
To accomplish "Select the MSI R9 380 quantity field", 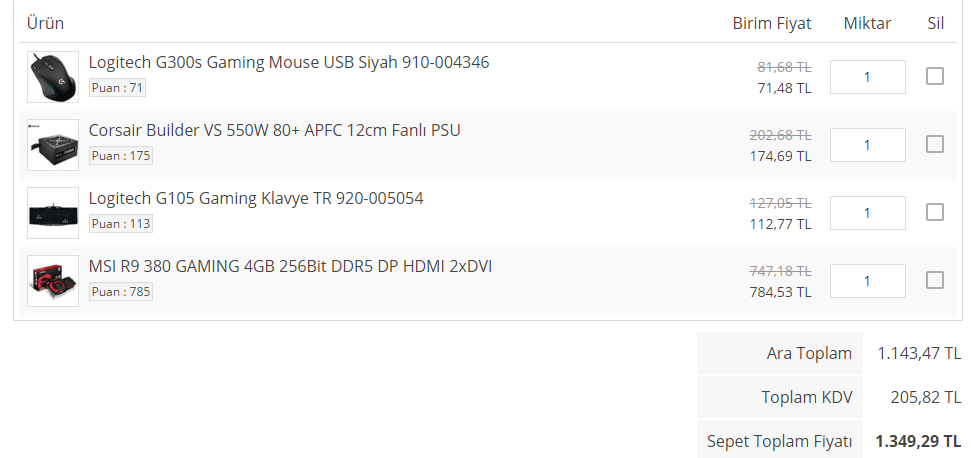I will [x=867, y=281].
